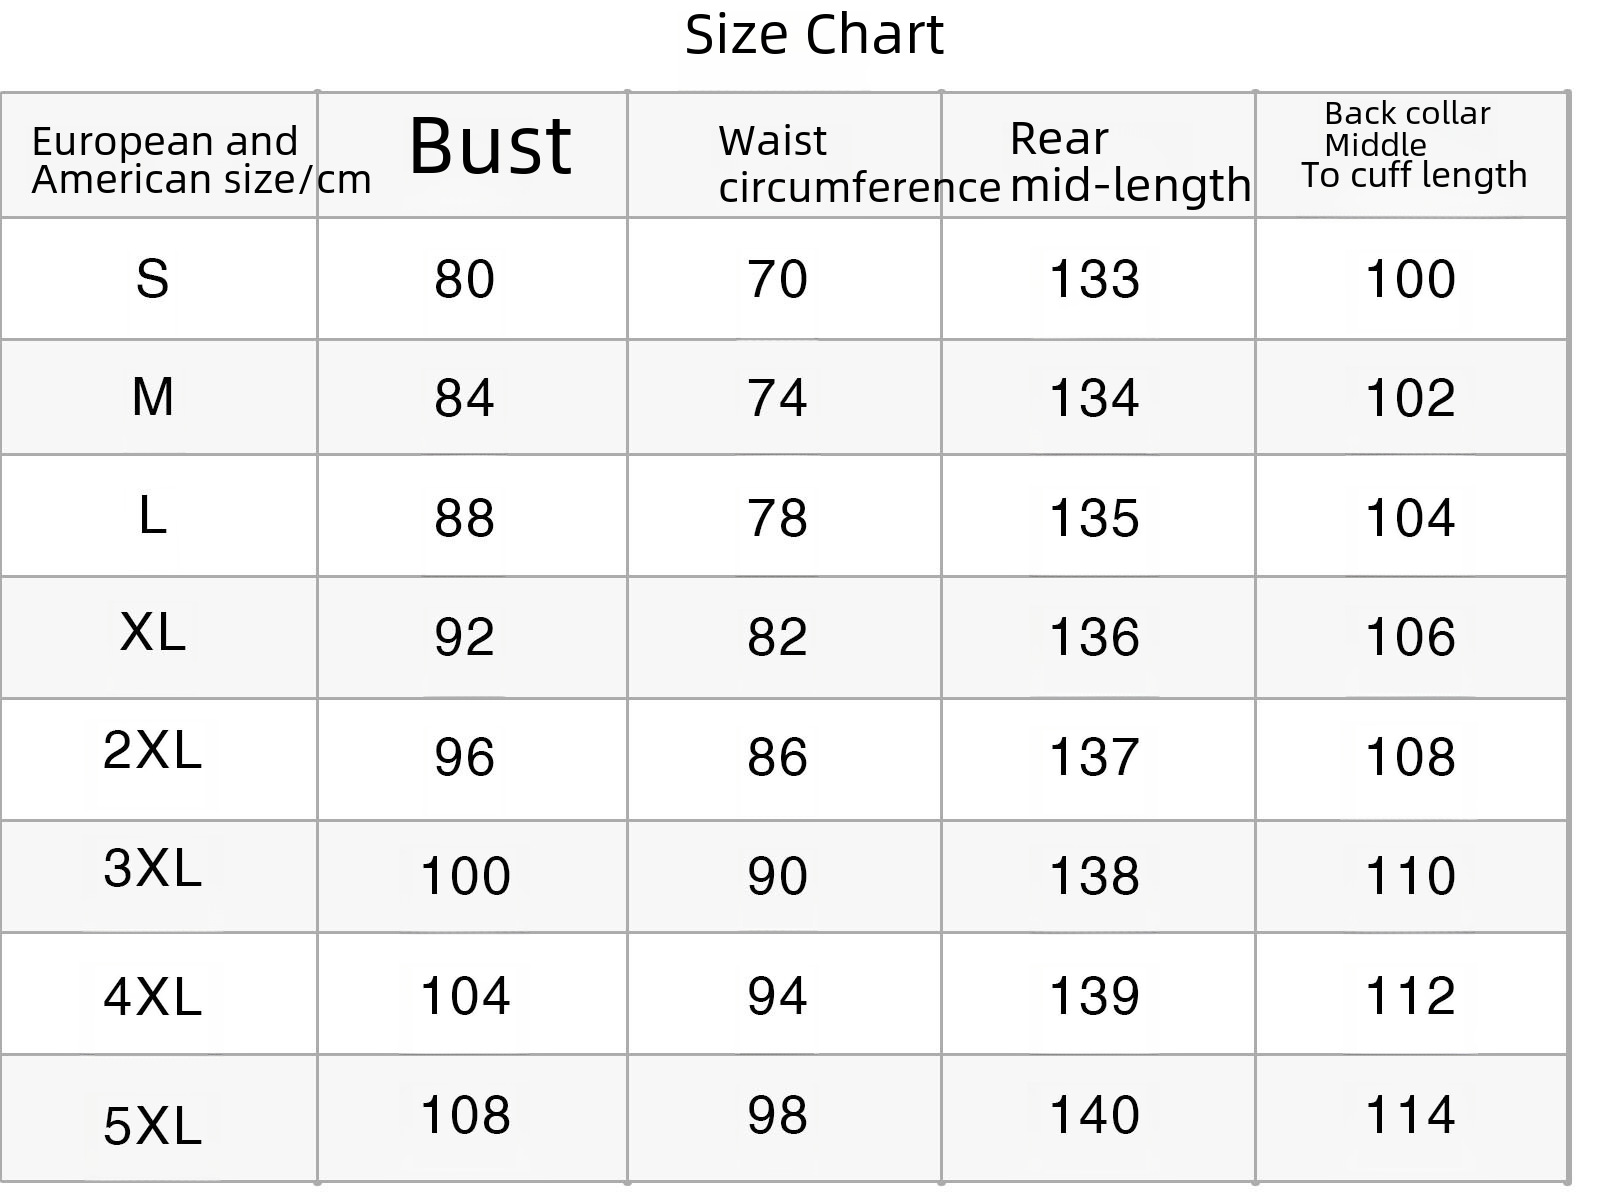This screenshot has height=1194, width=1599.
Task: Click the Waist circumference header
Action: [858, 164]
